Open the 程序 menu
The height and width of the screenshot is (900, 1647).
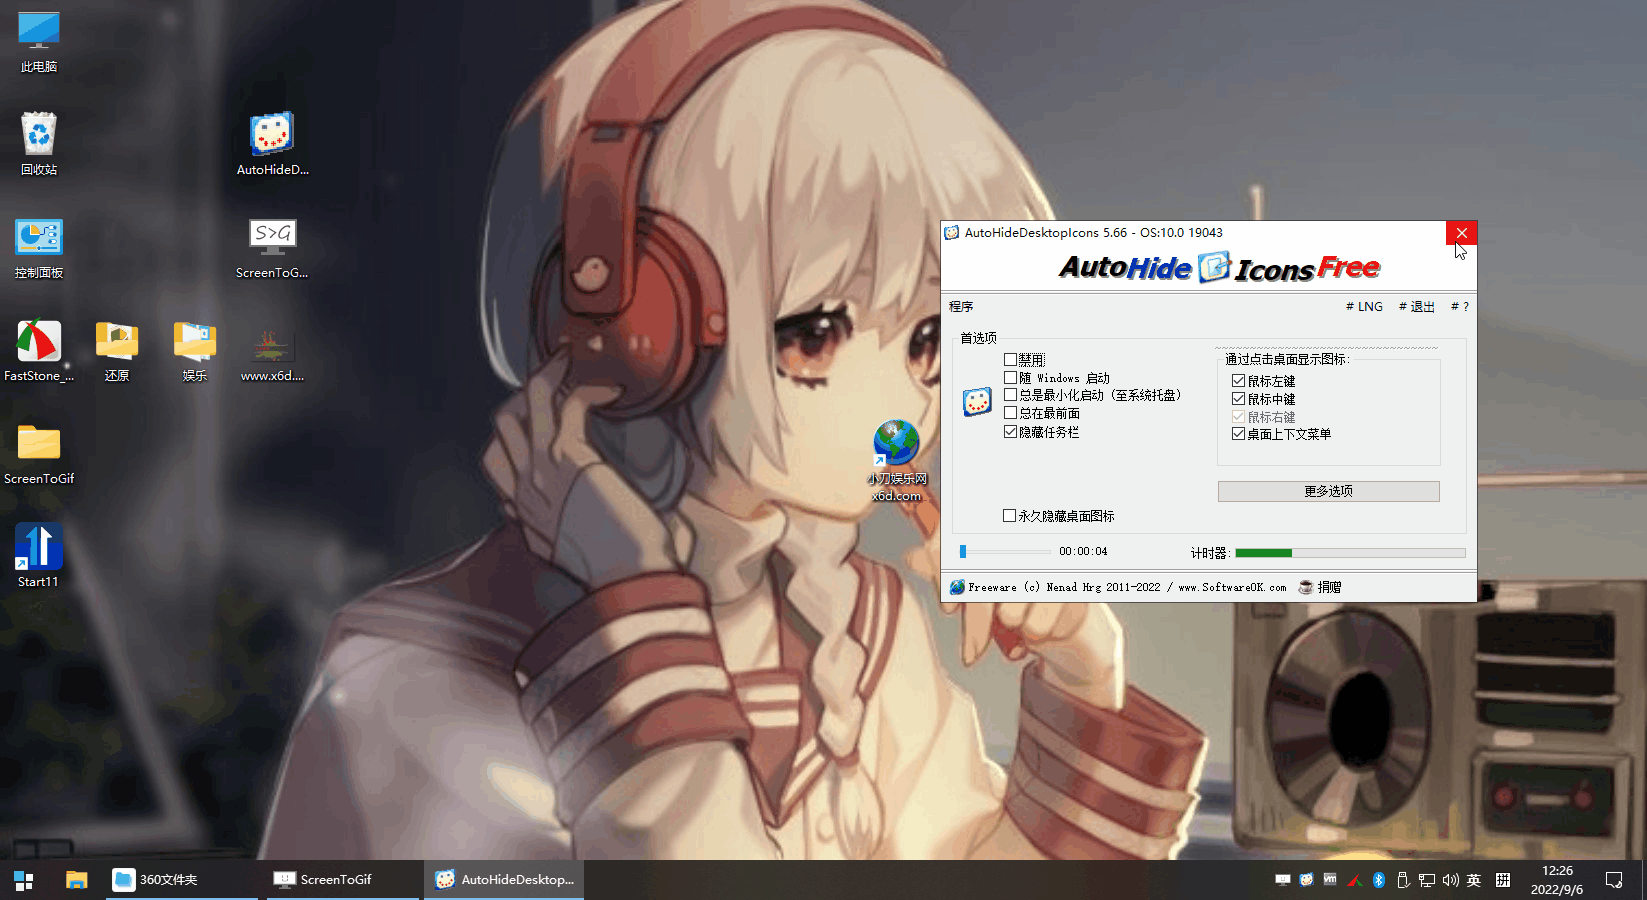click(961, 307)
